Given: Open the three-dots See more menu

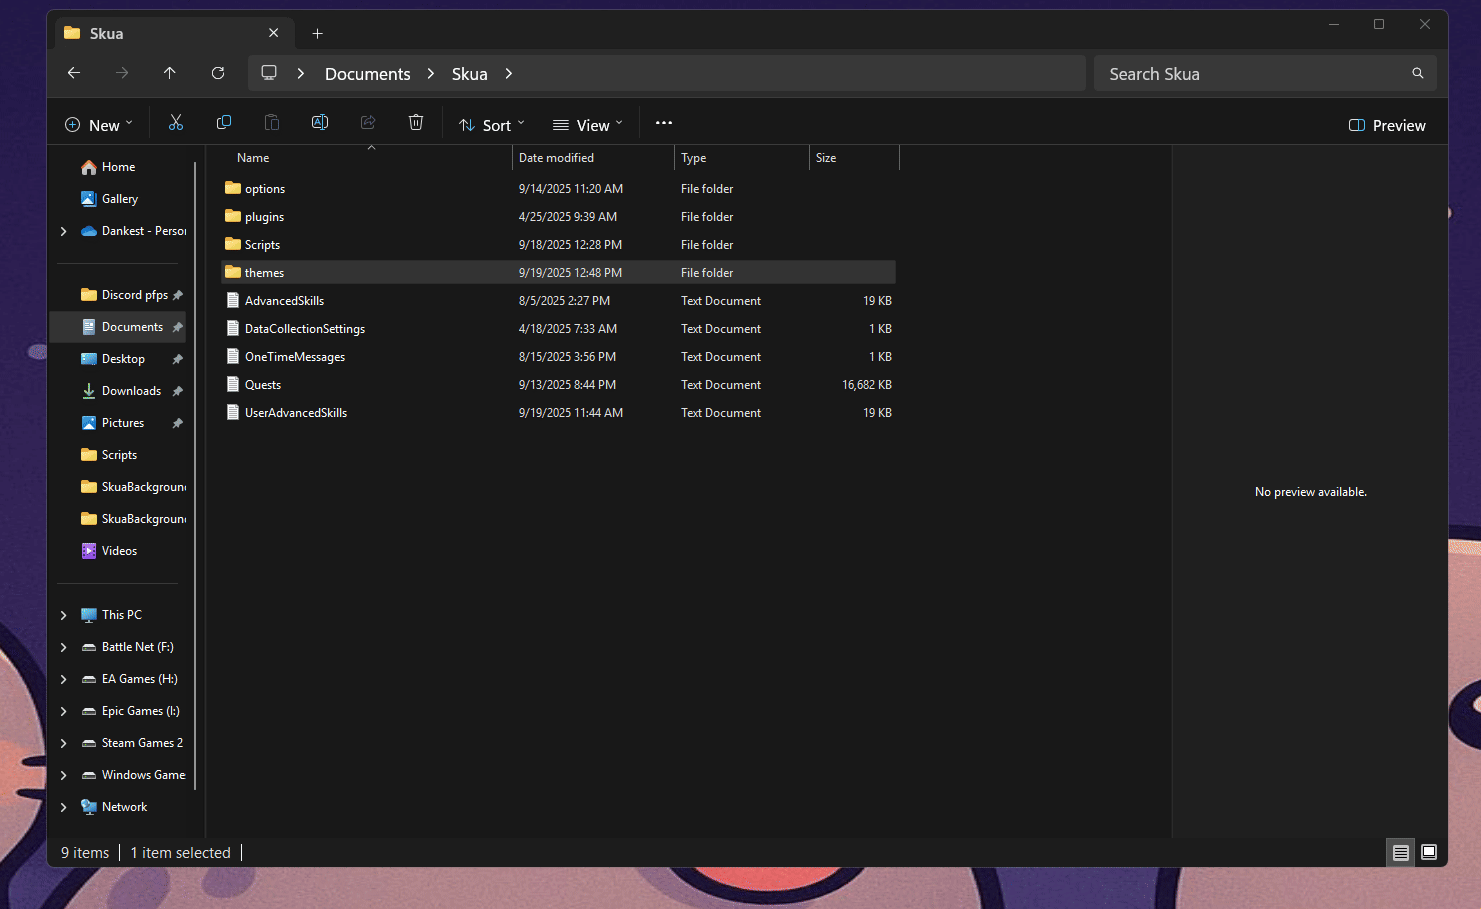Looking at the screenshot, I should 664,123.
